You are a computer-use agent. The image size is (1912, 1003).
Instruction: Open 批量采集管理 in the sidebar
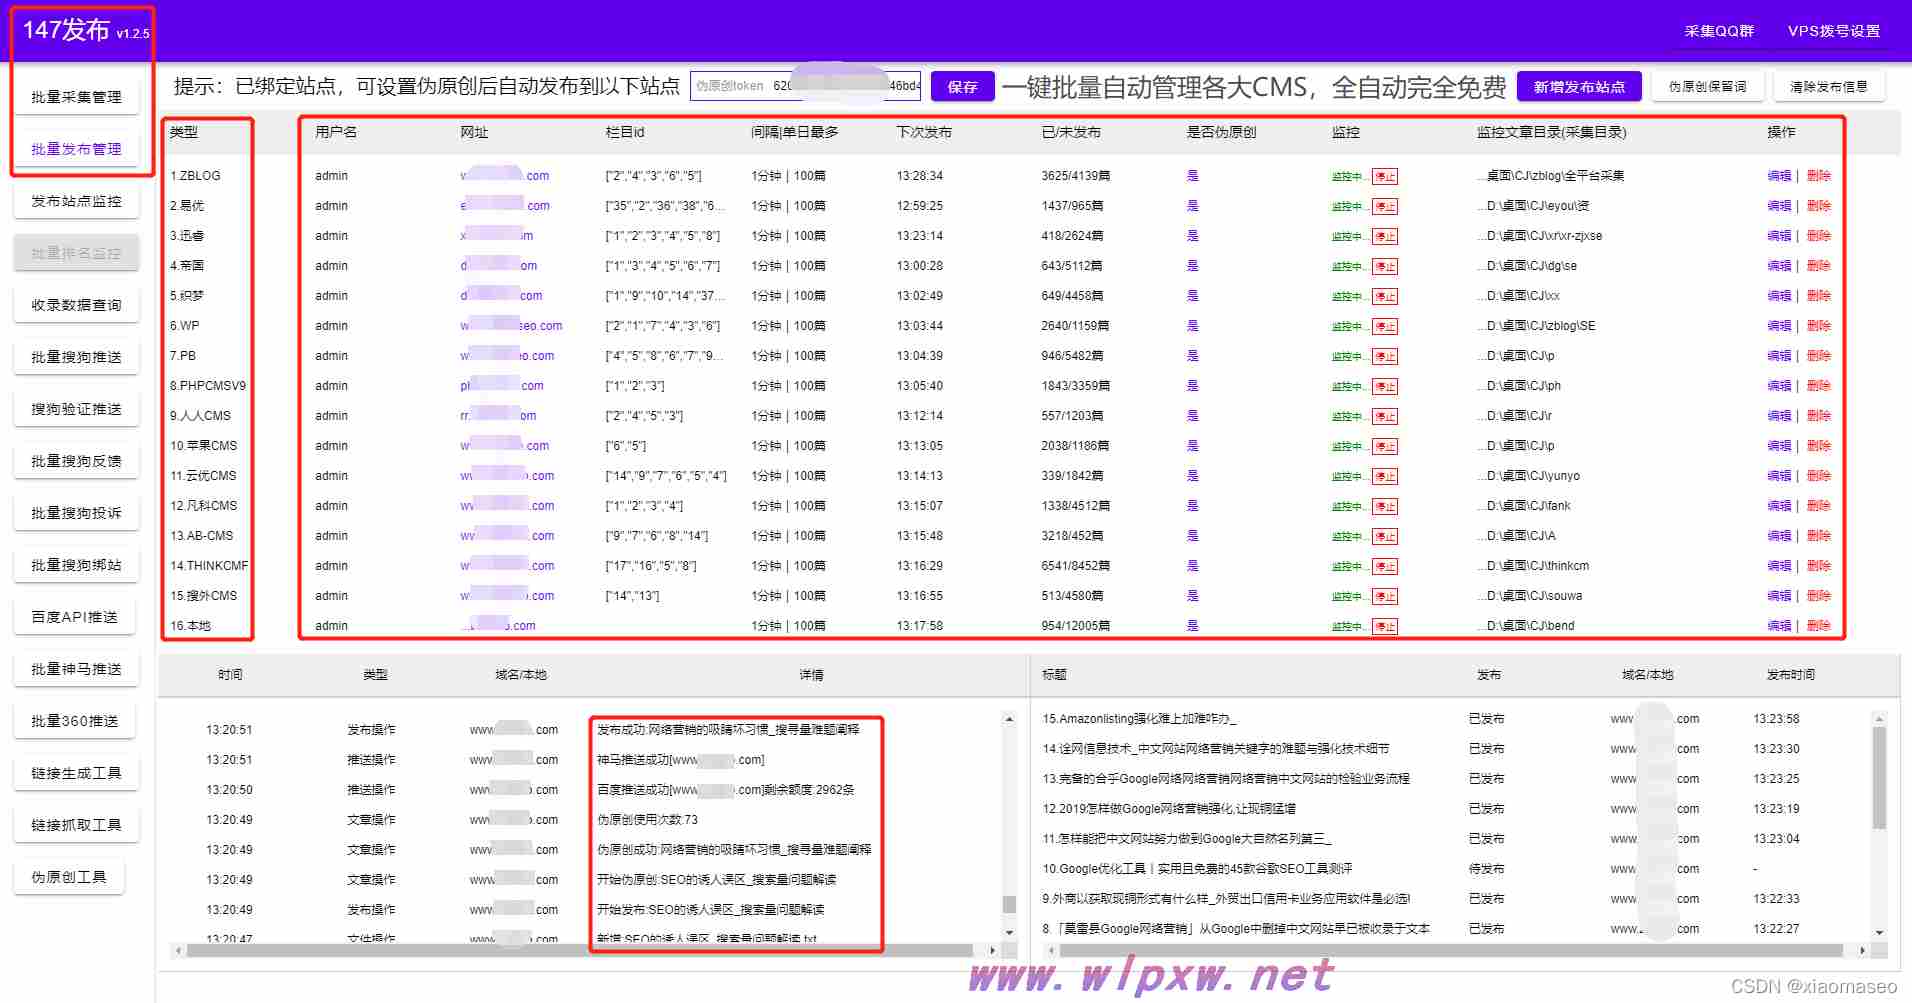[76, 97]
